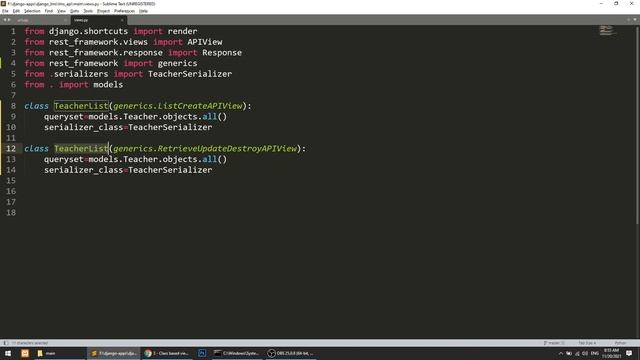Open the Find menu

click(x=49, y=11)
